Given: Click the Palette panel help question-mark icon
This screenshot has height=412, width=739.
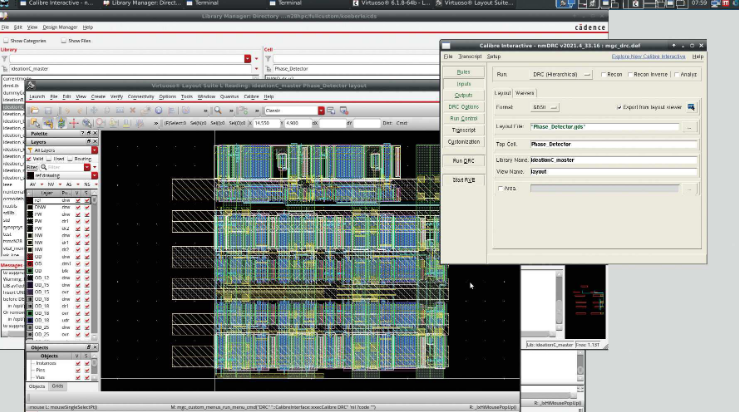Looking at the screenshot, I should click(x=82, y=133).
